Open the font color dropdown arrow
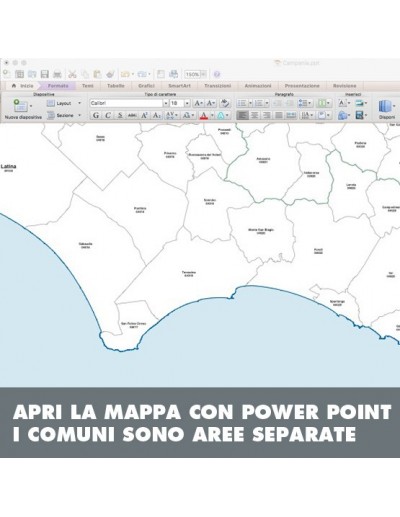Image resolution: width=400 pixels, height=517 pixels. [x=212, y=115]
